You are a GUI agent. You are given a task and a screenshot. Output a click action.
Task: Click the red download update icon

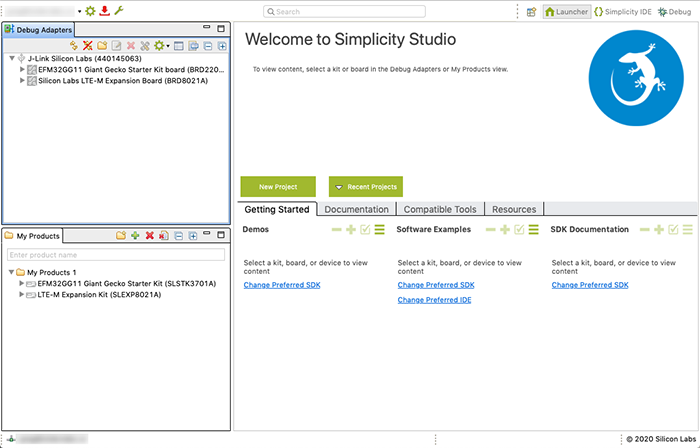tap(104, 11)
